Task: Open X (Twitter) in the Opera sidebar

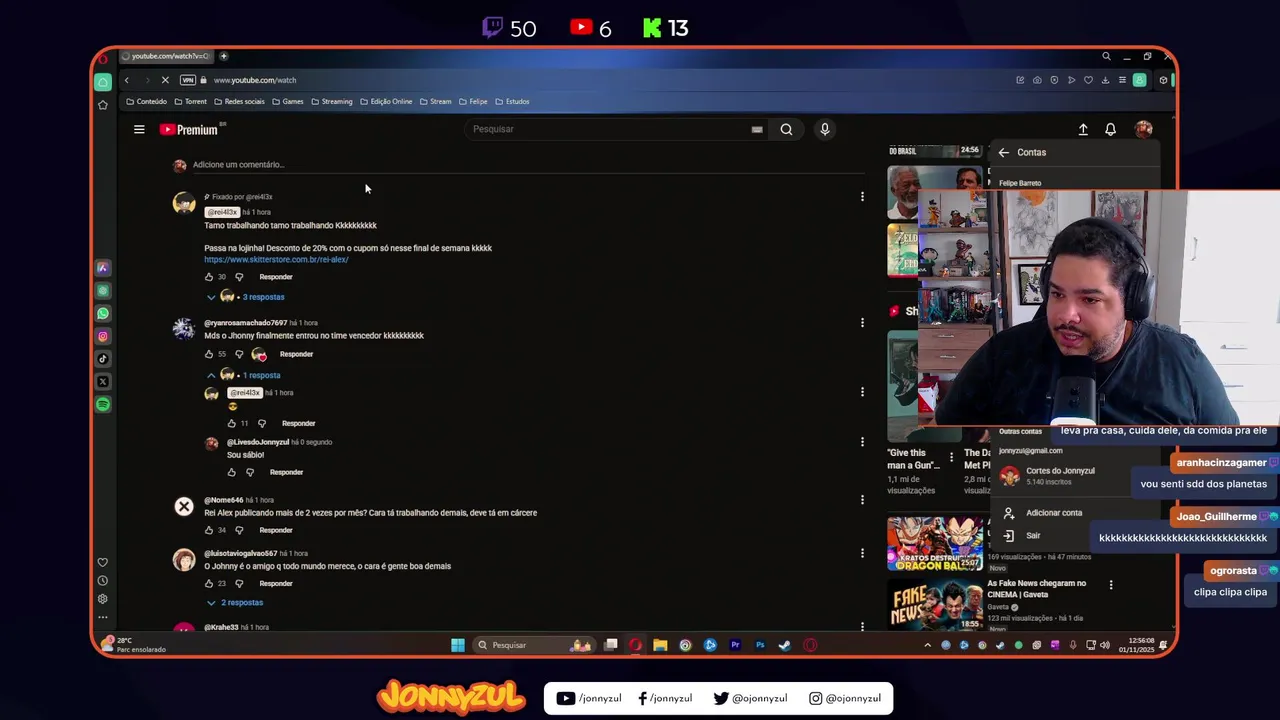Action: tap(103, 382)
